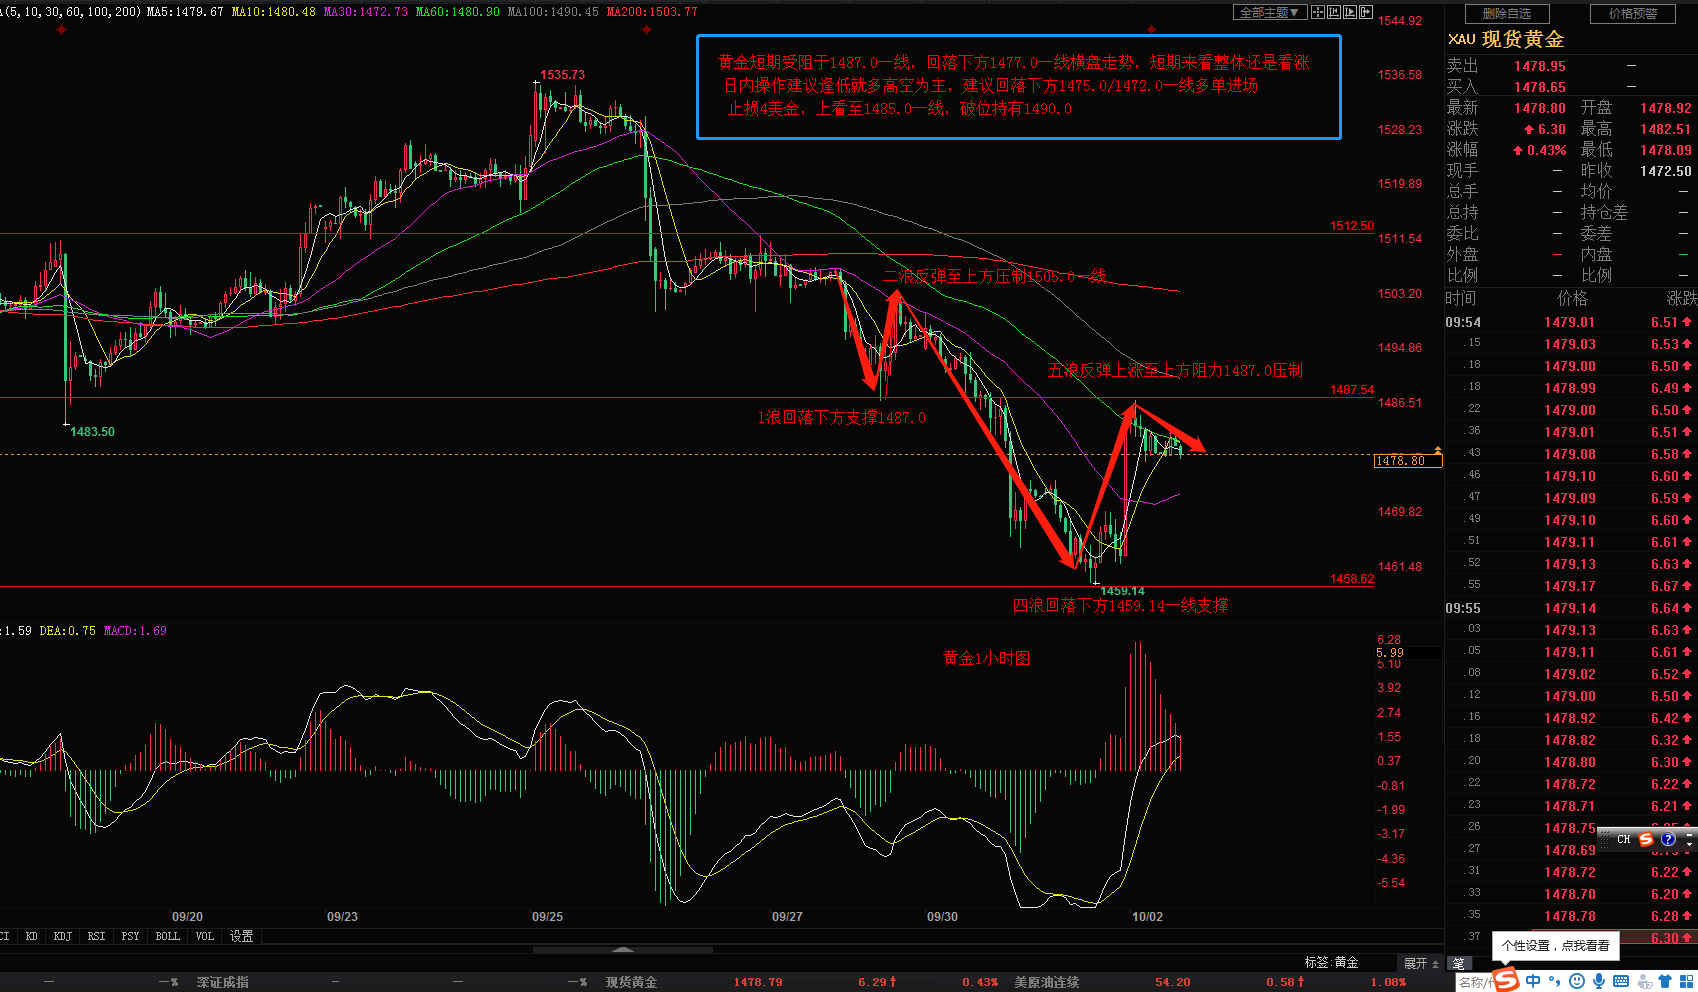This screenshot has height=992, width=1698.
Task: Select the BOLL indicator tab
Action: click(x=168, y=936)
